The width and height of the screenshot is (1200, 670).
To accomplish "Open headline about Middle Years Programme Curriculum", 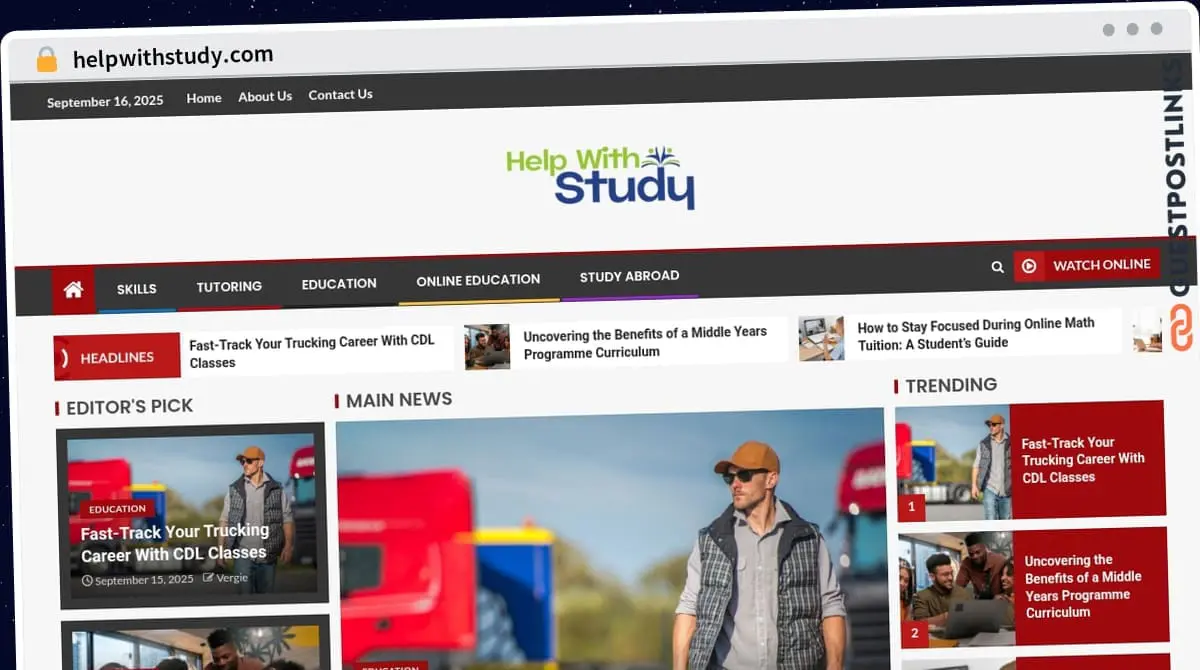I will tap(644, 342).
